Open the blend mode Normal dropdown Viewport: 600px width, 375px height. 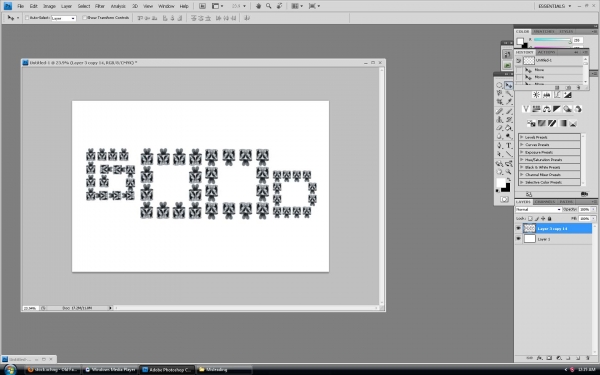point(538,209)
